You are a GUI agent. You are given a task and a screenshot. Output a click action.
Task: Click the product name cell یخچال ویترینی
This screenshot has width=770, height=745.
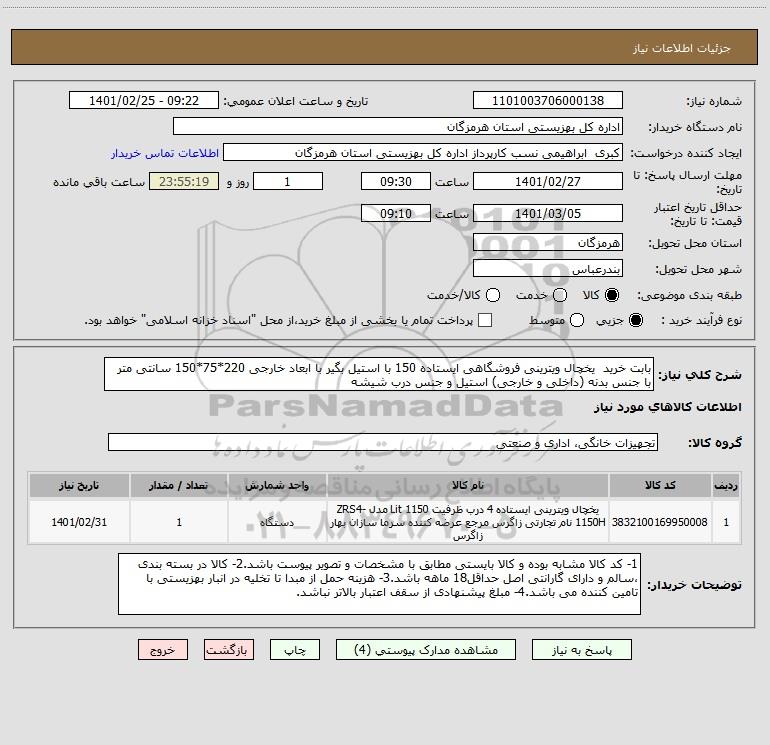(x=468, y=522)
